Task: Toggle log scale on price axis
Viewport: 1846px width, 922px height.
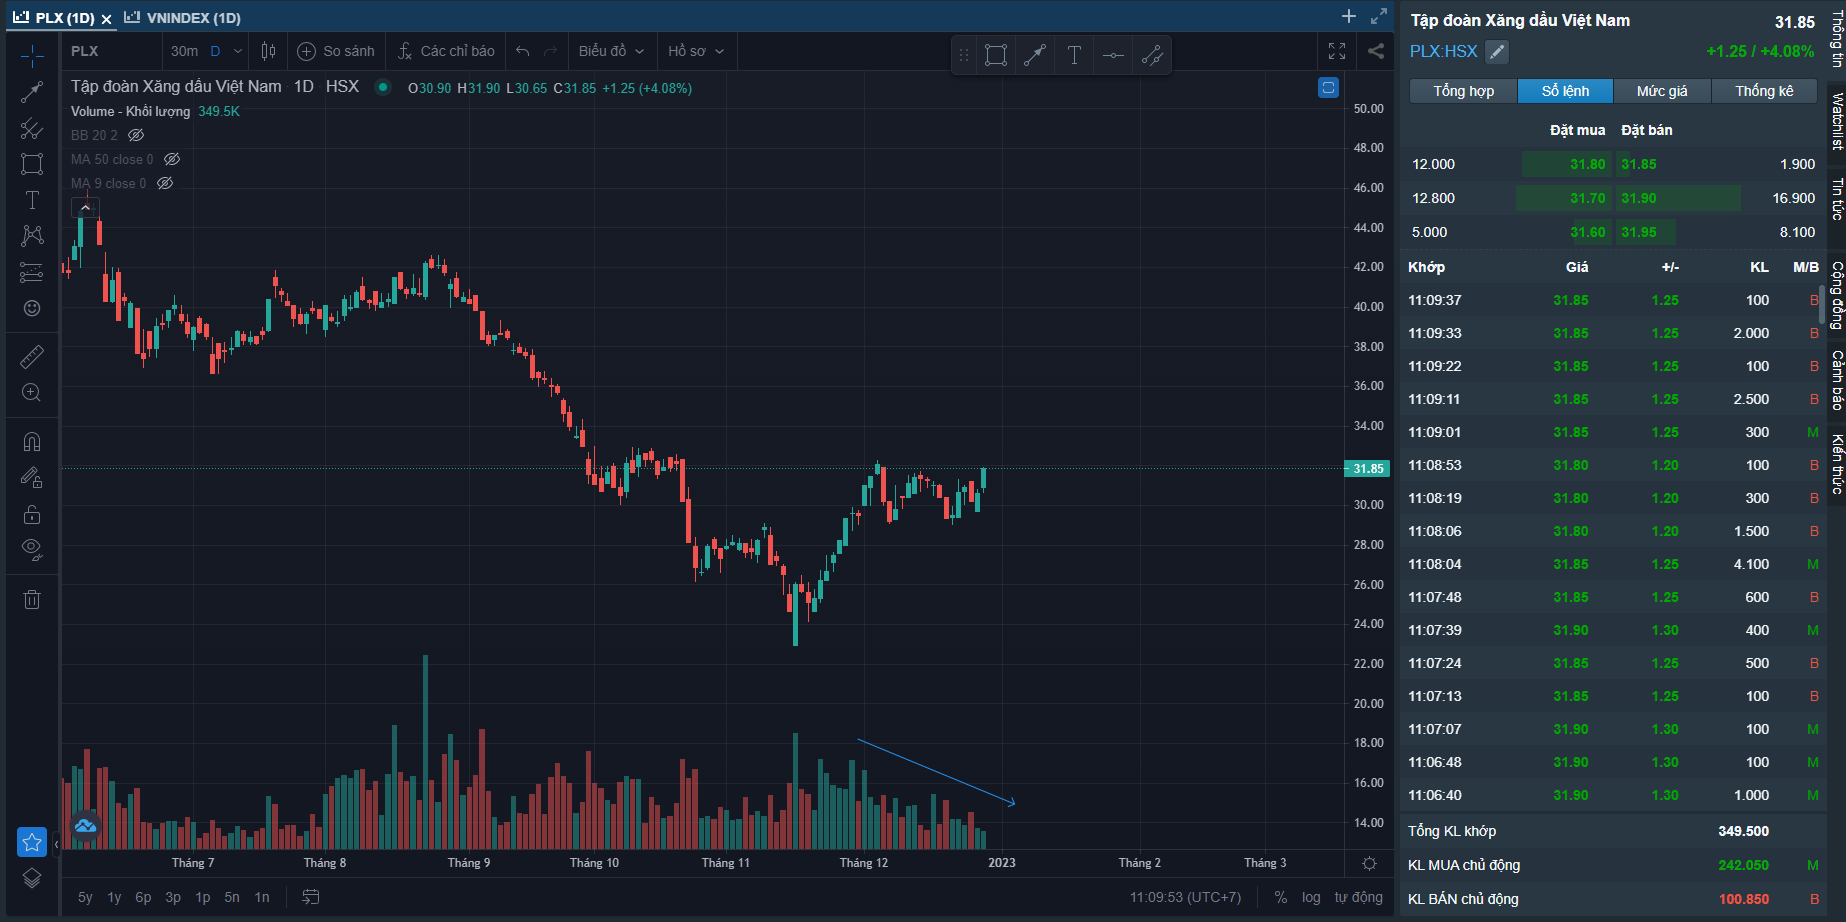Action: [x=1310, y=897]
